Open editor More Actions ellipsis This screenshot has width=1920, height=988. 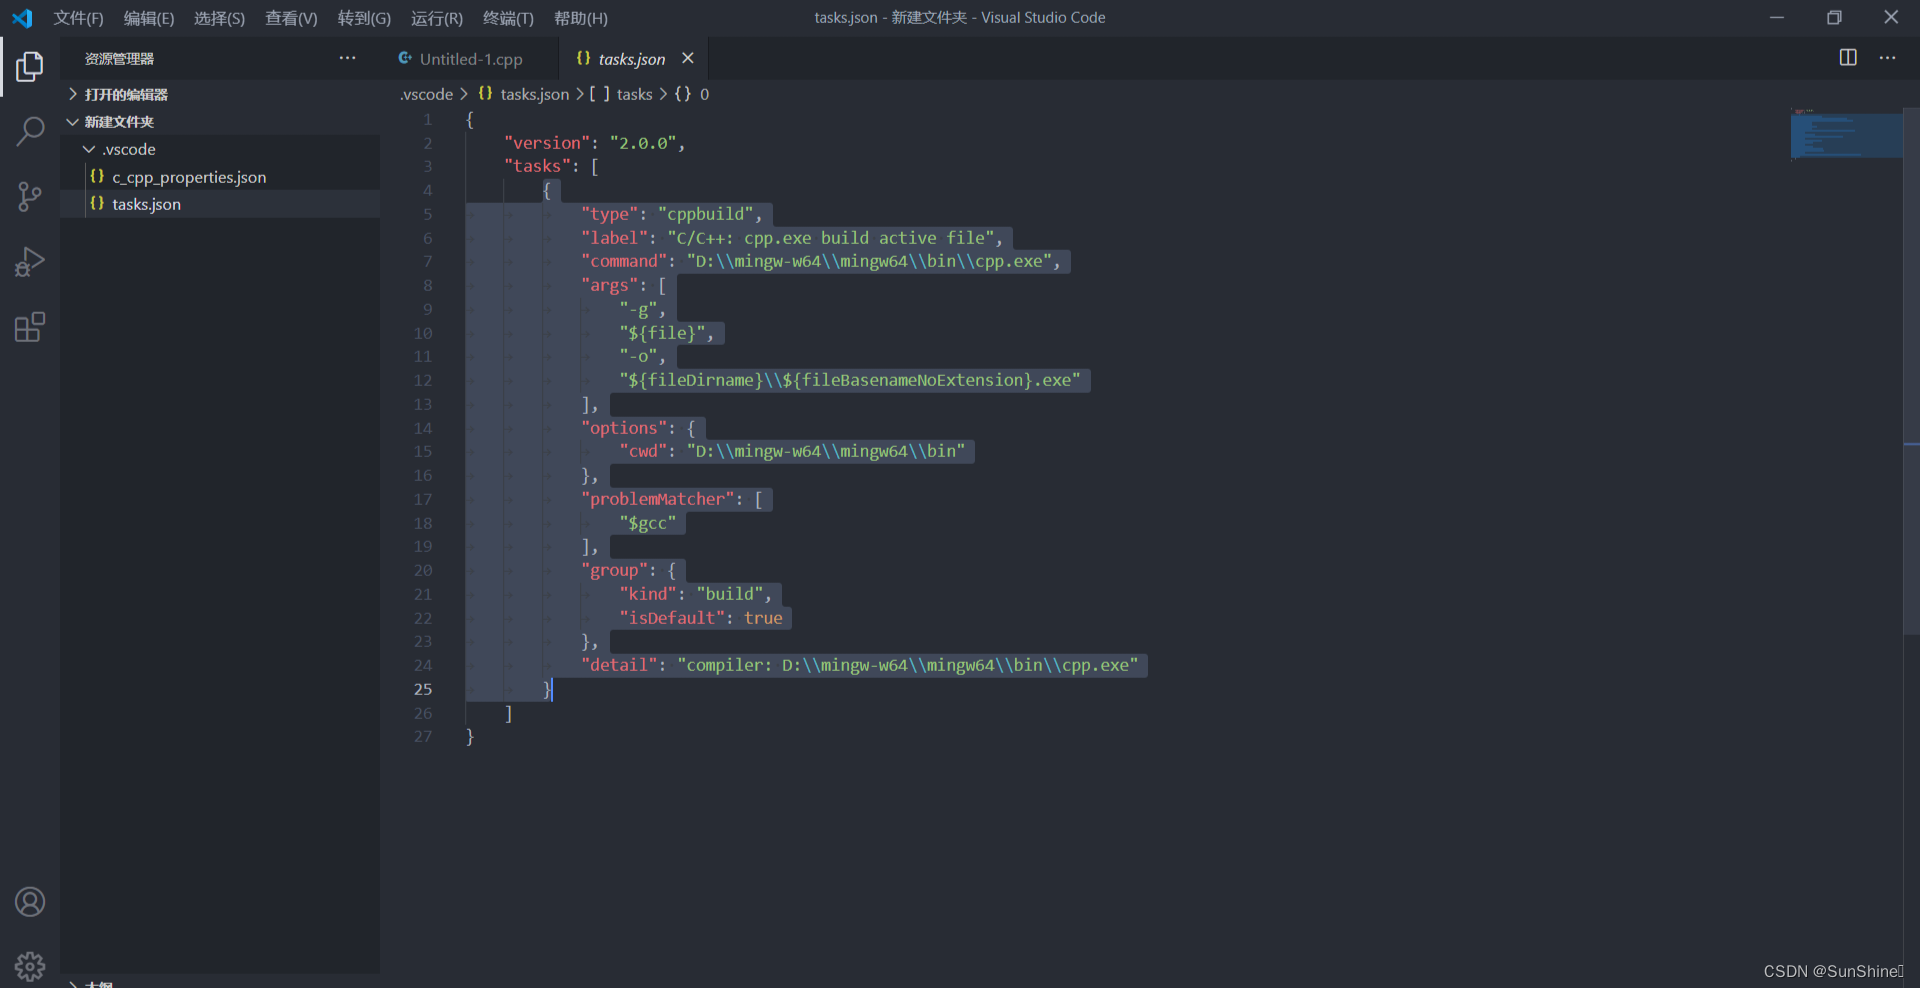tap(1887, 58)
